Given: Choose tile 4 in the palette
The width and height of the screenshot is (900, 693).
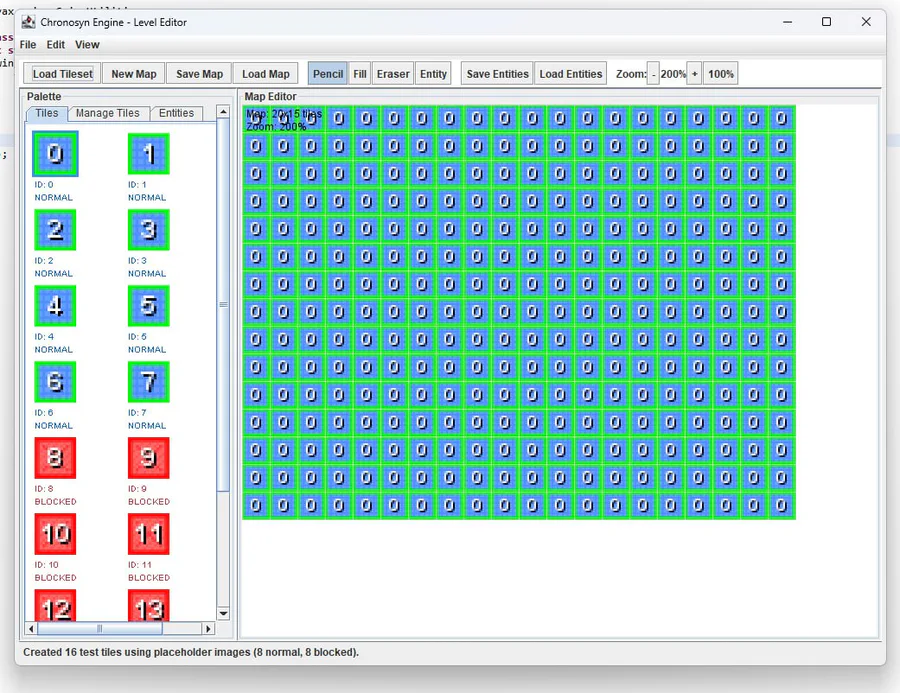Looking at the screenshot, I should click(x=55, y=306).
